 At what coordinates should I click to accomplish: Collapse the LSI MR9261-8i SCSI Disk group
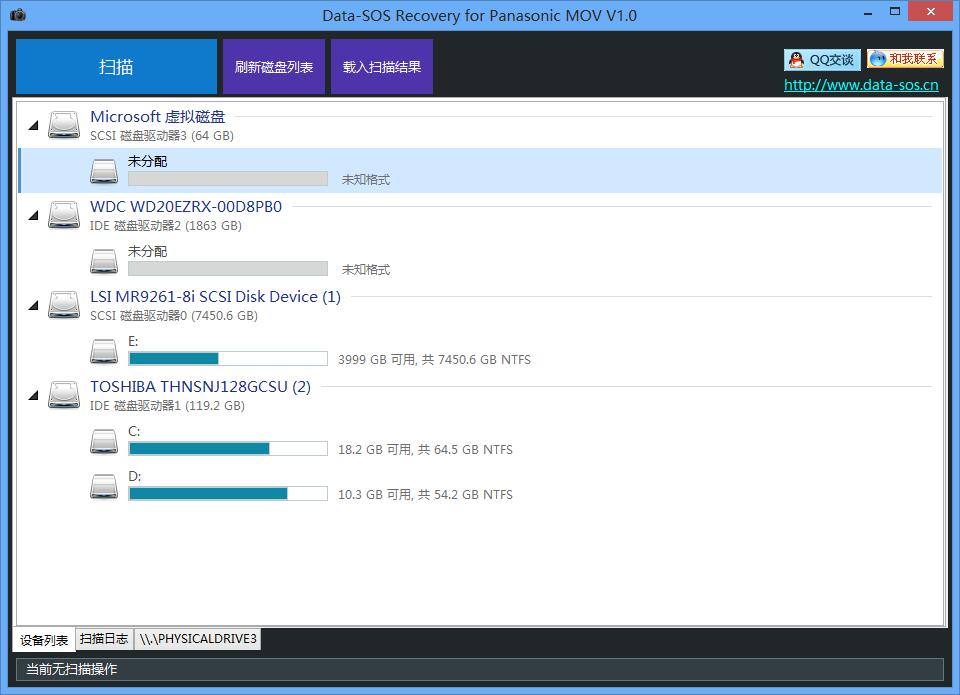[x=33, y=306]
